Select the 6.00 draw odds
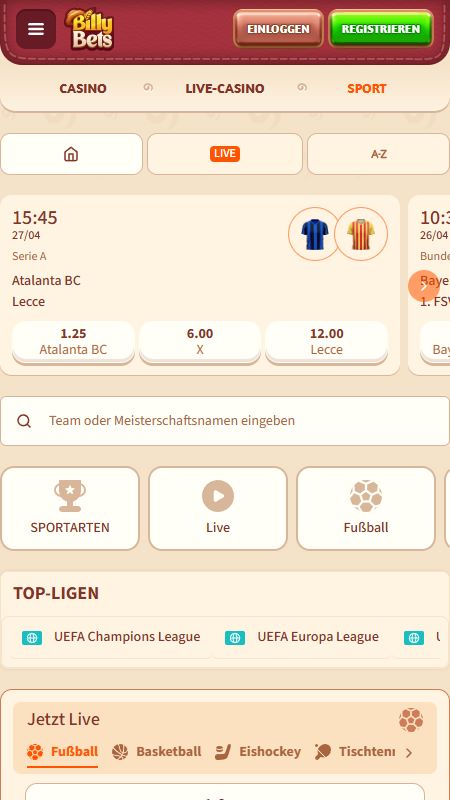Screen dimensions: 450x800 coord(200,342)
